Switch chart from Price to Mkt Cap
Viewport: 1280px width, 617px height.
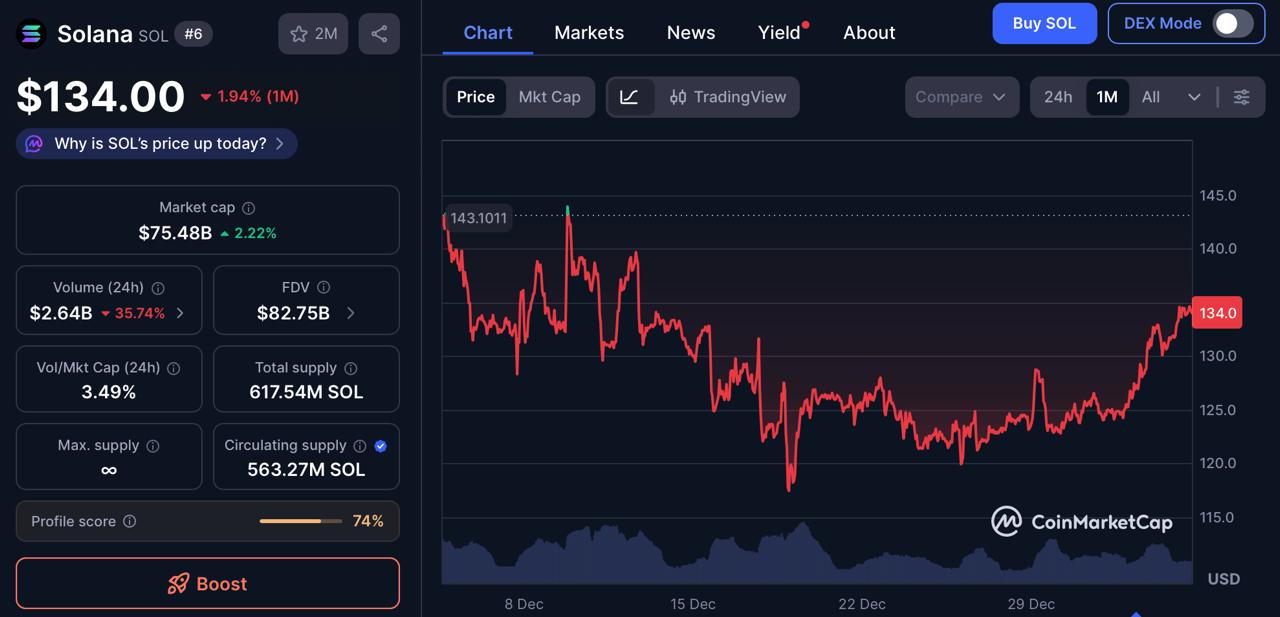pyautogui.click(x=549, y=97)
